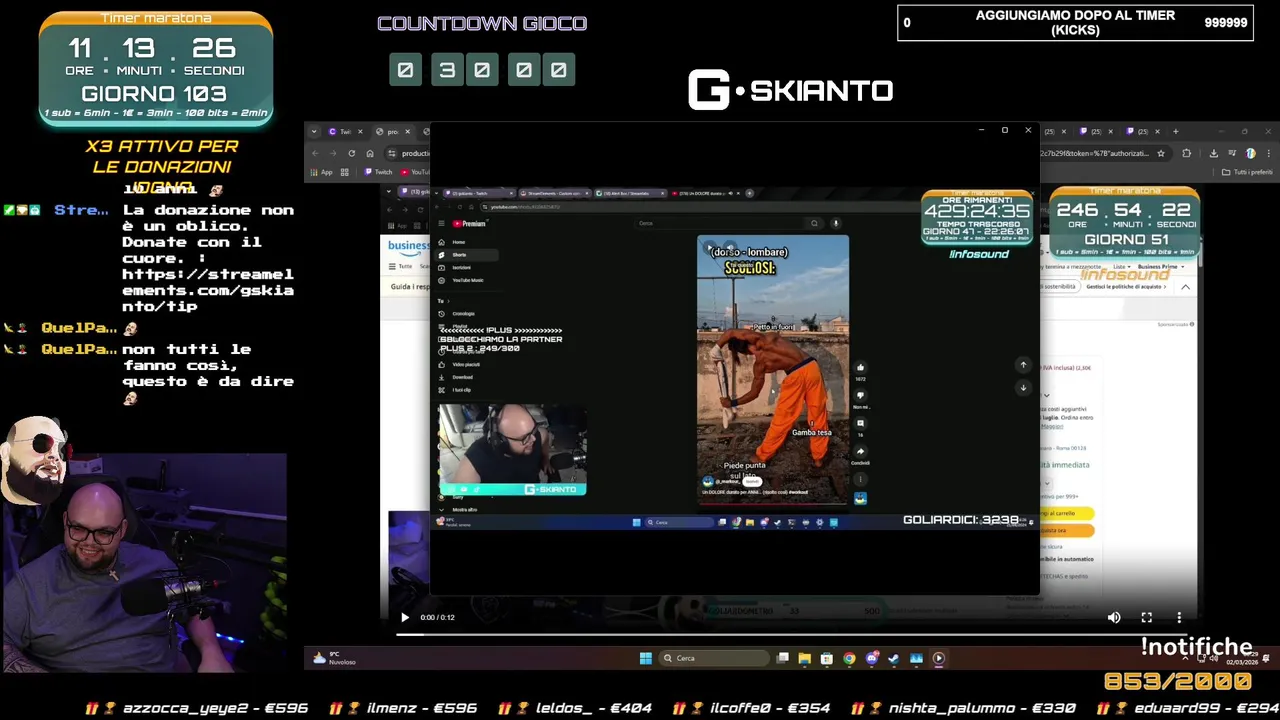Open Chrome home page button
Screen dimensions: 1280x720
(x=370, y=153)
